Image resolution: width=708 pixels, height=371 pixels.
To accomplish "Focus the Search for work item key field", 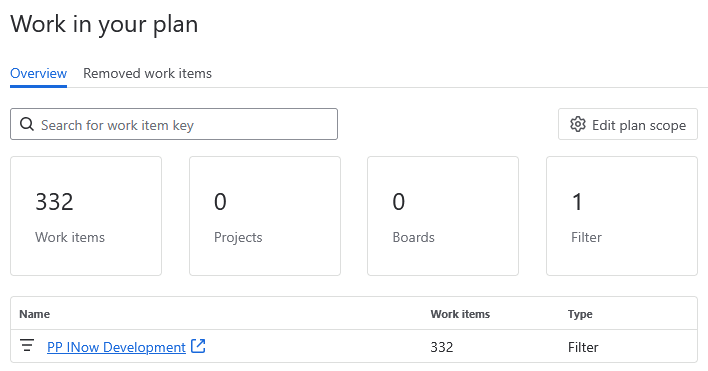I will tap(174, 124).
